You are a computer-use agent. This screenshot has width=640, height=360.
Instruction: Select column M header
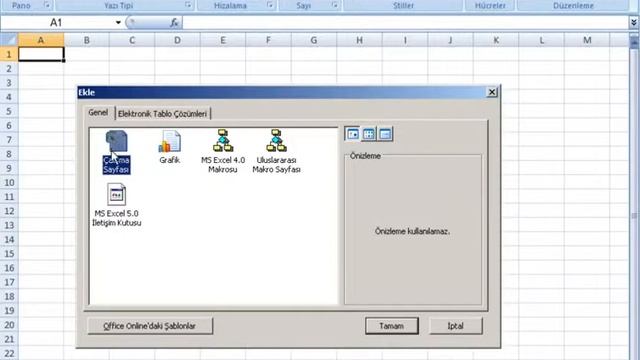click(x=587, y=40)
